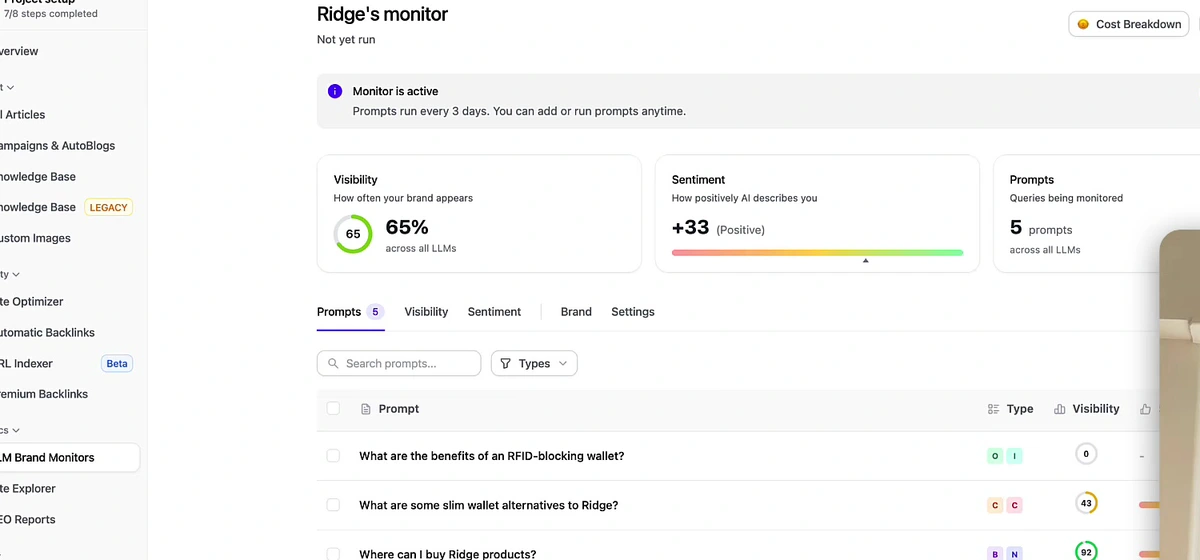The image size is (1200, 560).
Task: Sort by the Visibility column header
Action: [1096, 409]
